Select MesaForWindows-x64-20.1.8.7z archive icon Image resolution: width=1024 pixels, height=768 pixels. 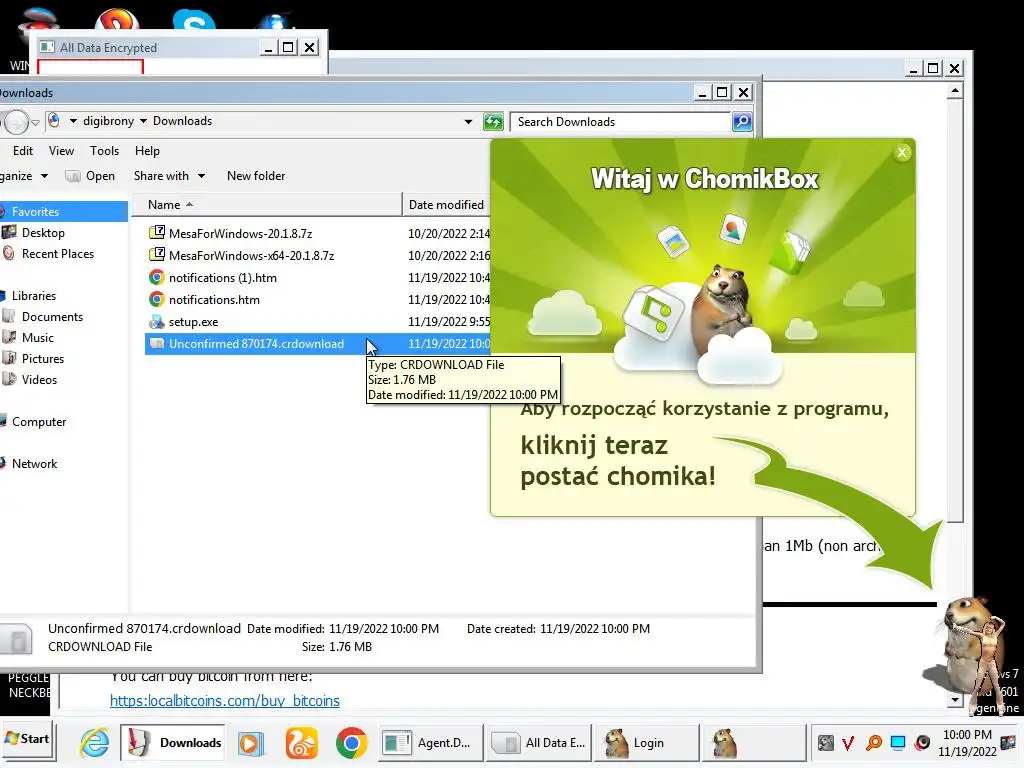[157, 255]
